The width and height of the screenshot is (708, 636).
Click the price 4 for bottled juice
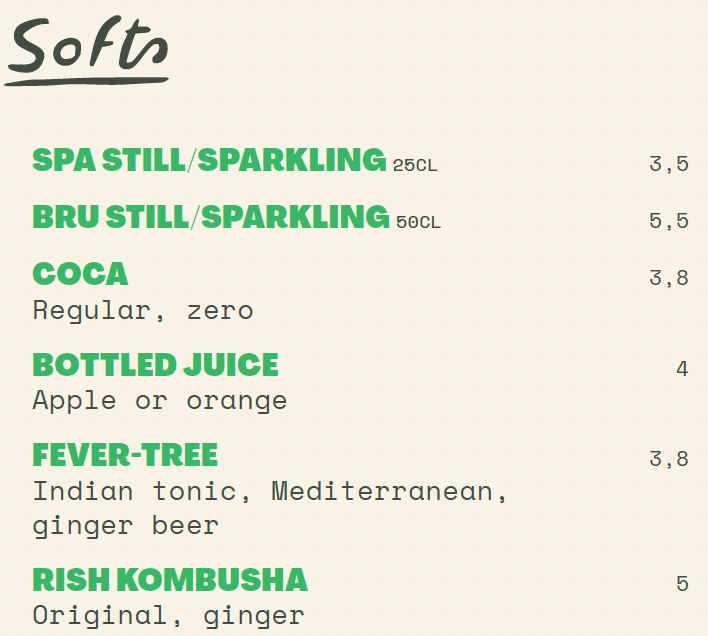pos(682,369)
